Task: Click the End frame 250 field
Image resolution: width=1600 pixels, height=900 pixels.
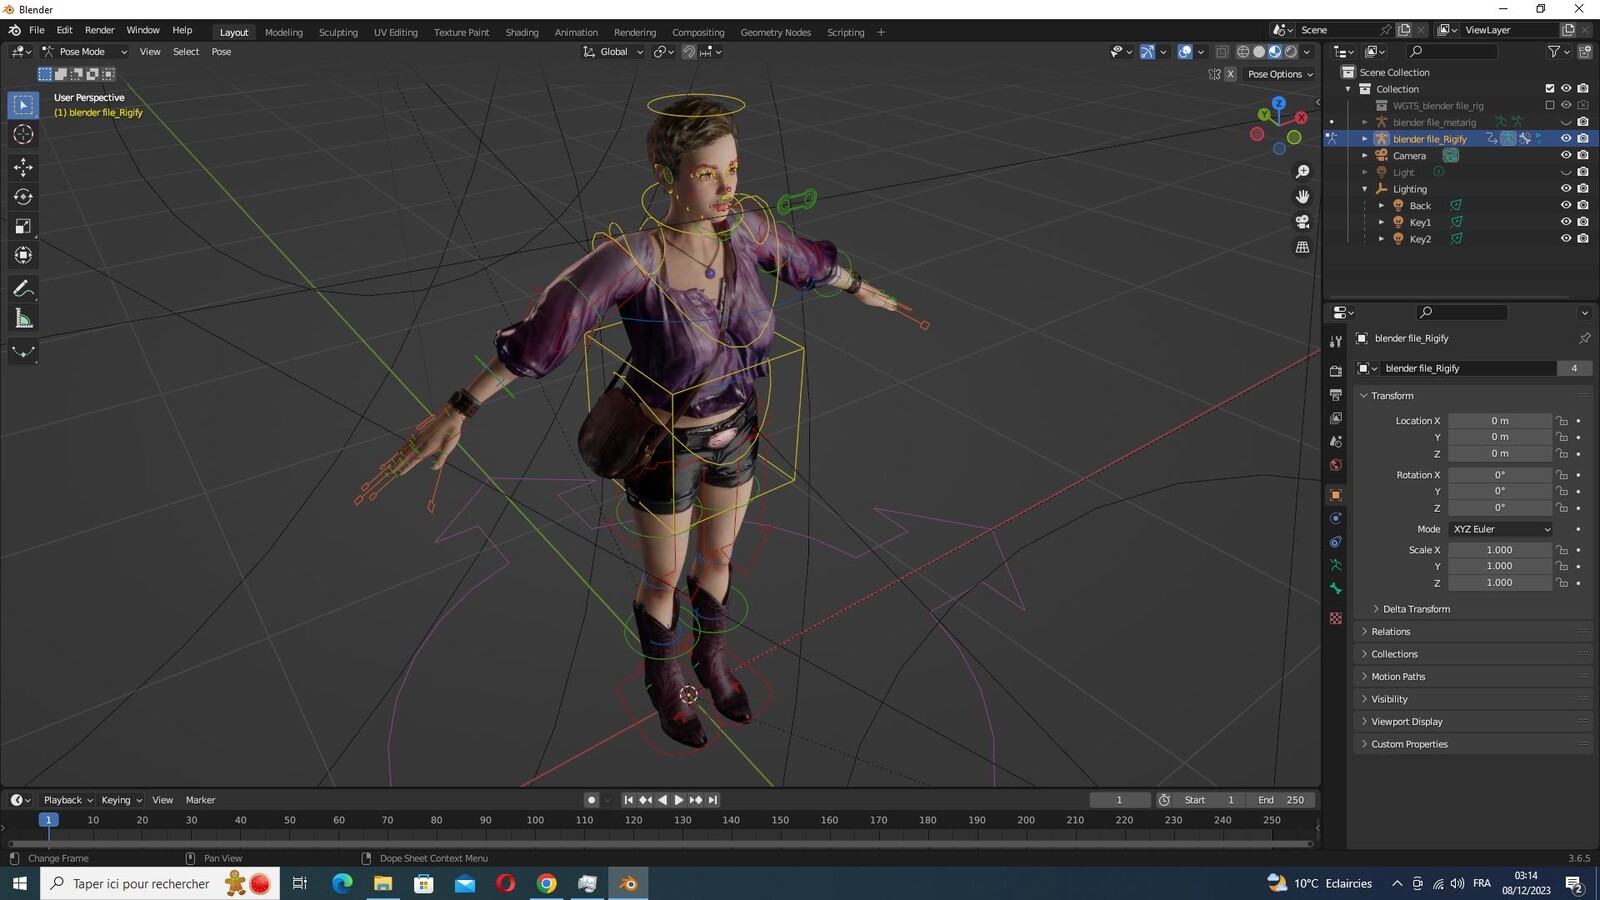Action: [1281, 800]
